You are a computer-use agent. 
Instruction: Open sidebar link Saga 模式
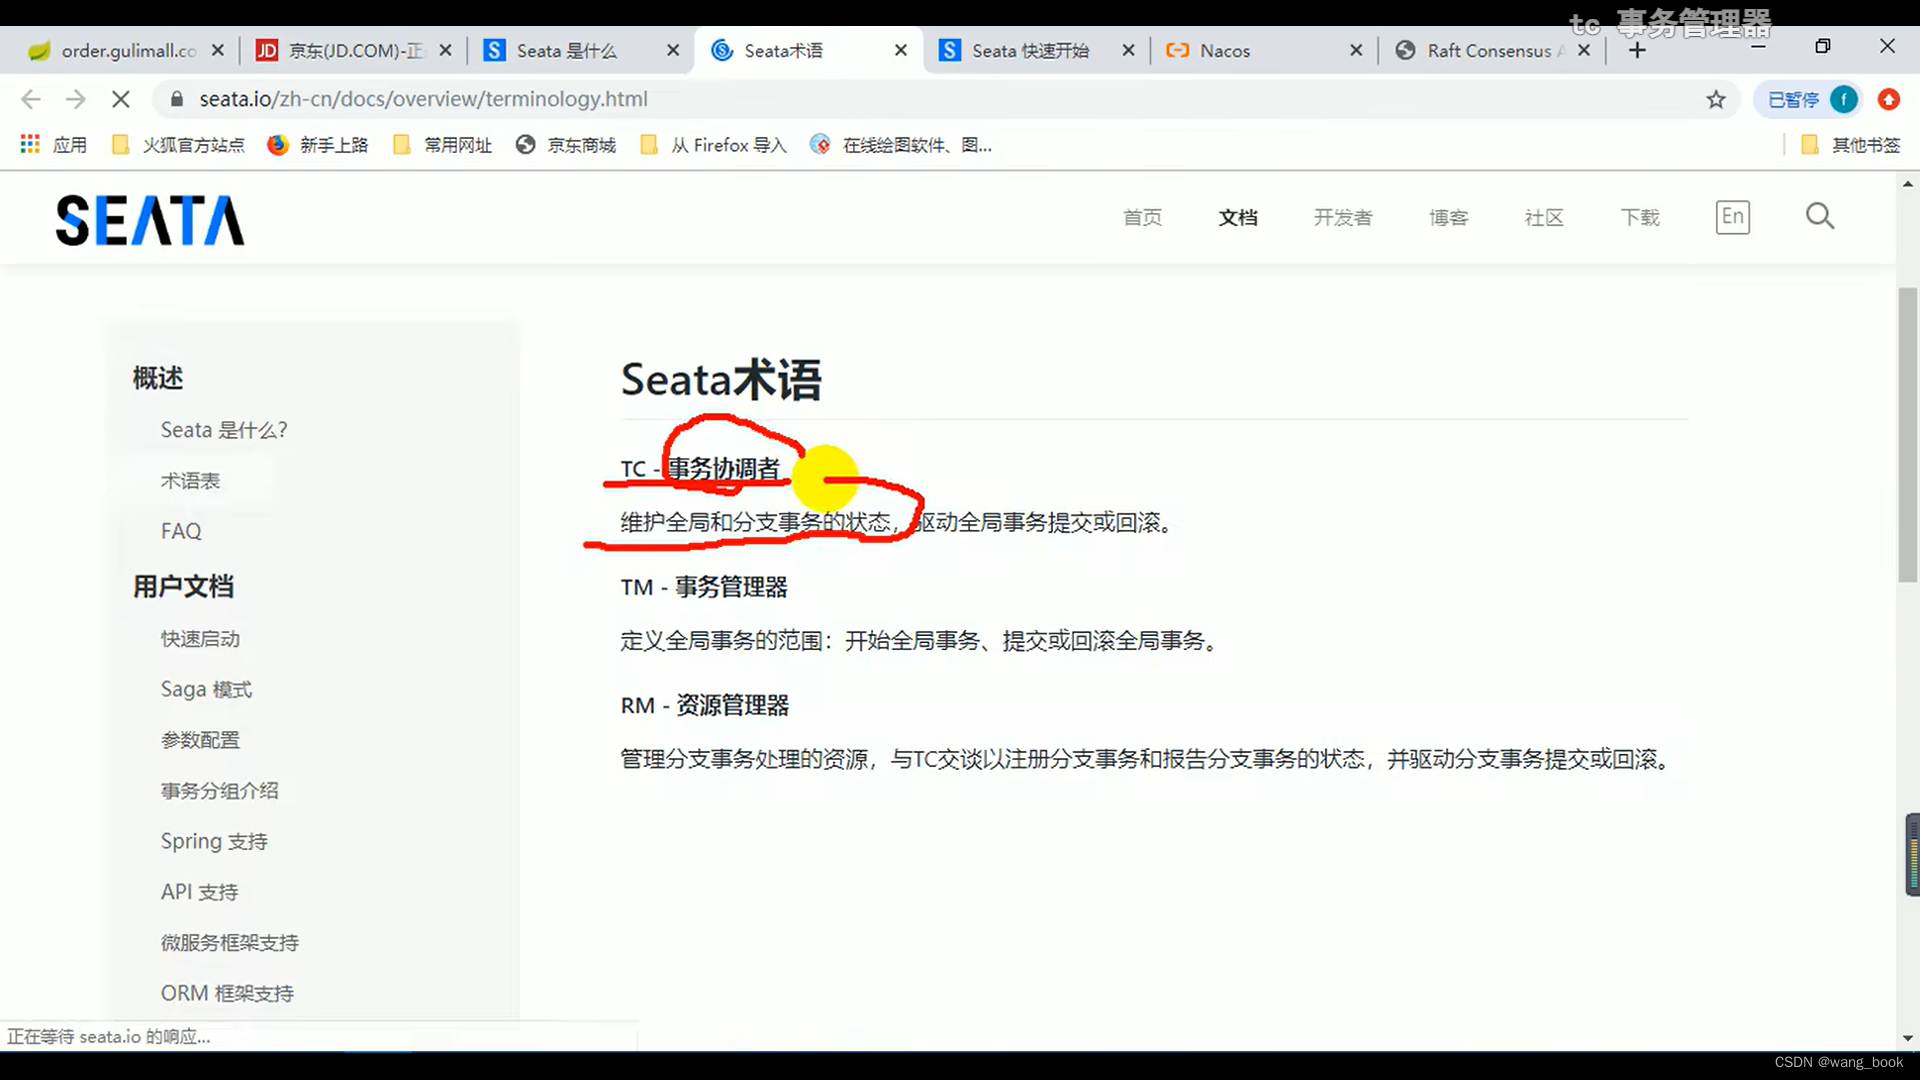tap(206, 689)
